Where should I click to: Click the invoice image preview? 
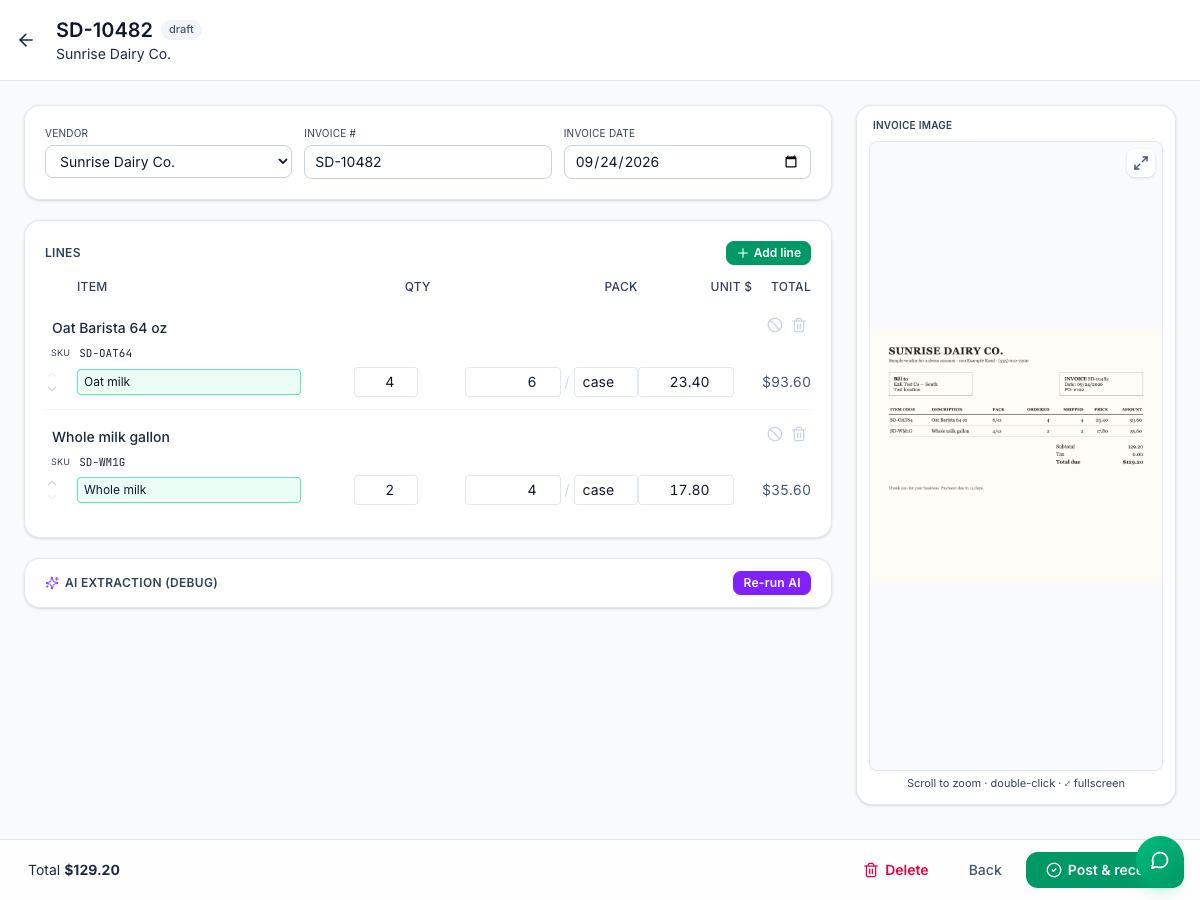click(x=1016, y=456)
